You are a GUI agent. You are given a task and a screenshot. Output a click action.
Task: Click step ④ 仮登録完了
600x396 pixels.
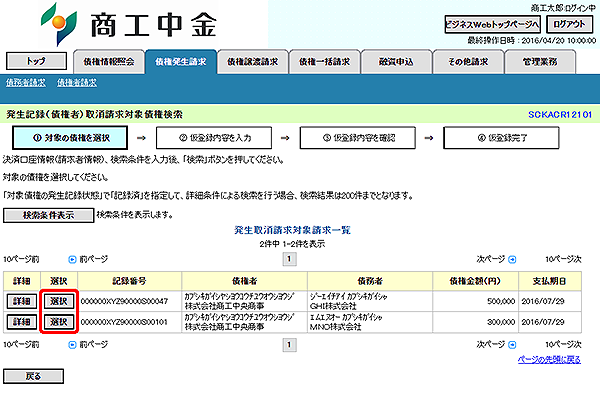tap(501, 138)
